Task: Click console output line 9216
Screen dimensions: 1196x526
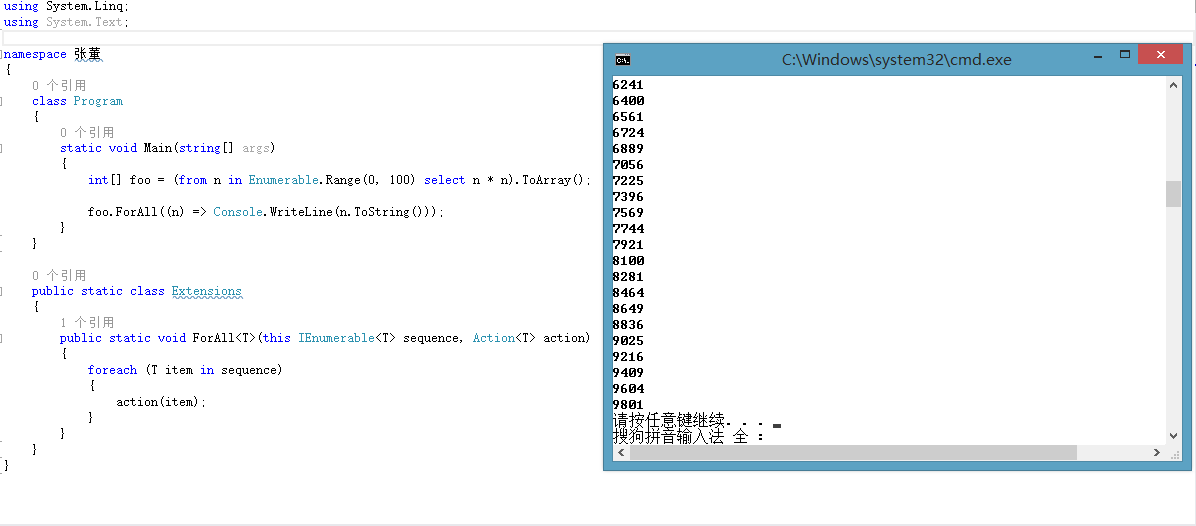Action: tap(629, 357)
